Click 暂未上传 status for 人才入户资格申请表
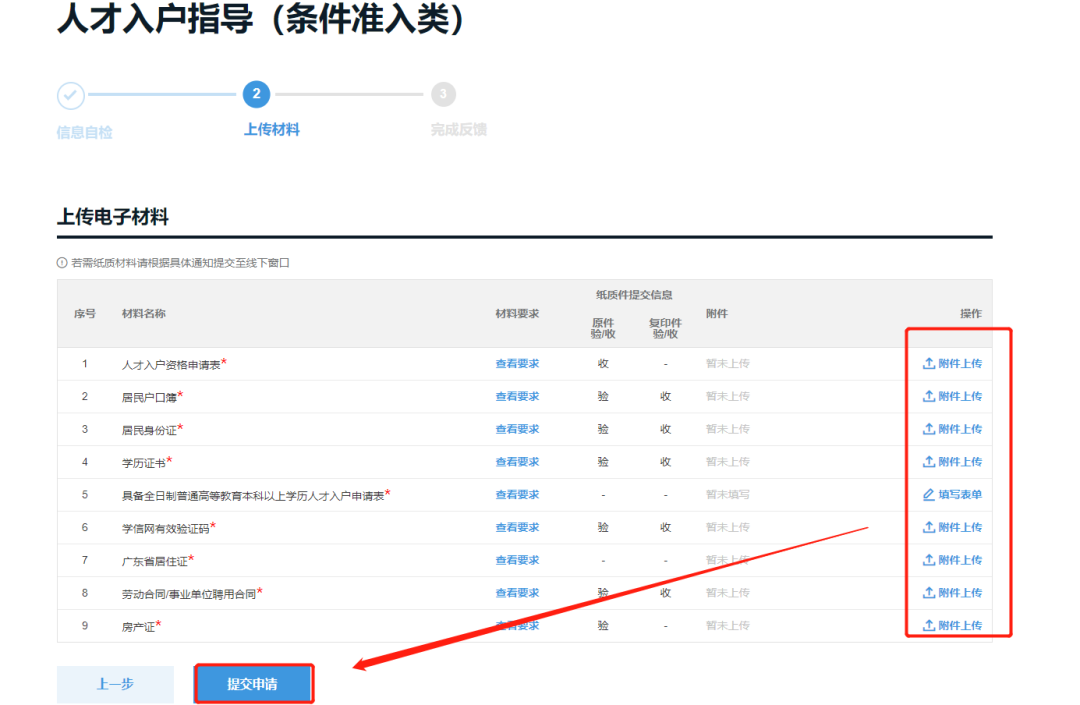 pos(727,364)
